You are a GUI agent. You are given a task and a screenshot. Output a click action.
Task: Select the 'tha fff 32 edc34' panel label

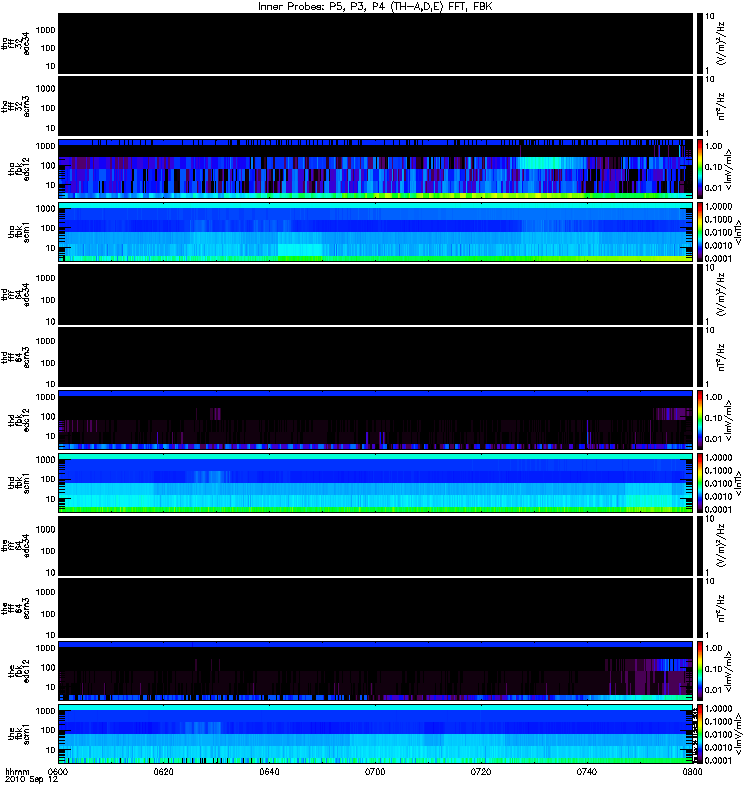(x=16, y=44)
